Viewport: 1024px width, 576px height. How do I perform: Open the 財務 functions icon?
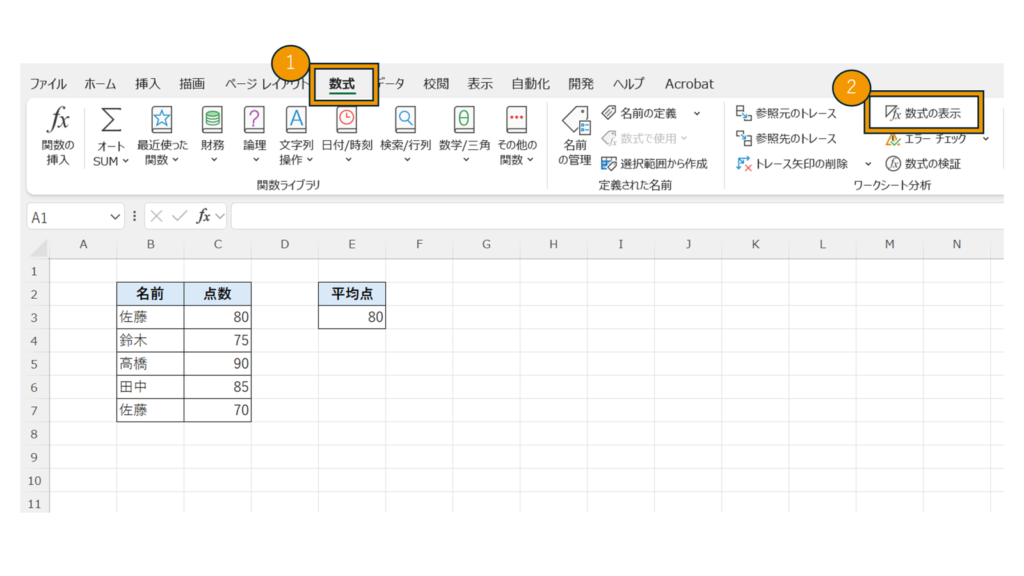[x=212, y=122]
